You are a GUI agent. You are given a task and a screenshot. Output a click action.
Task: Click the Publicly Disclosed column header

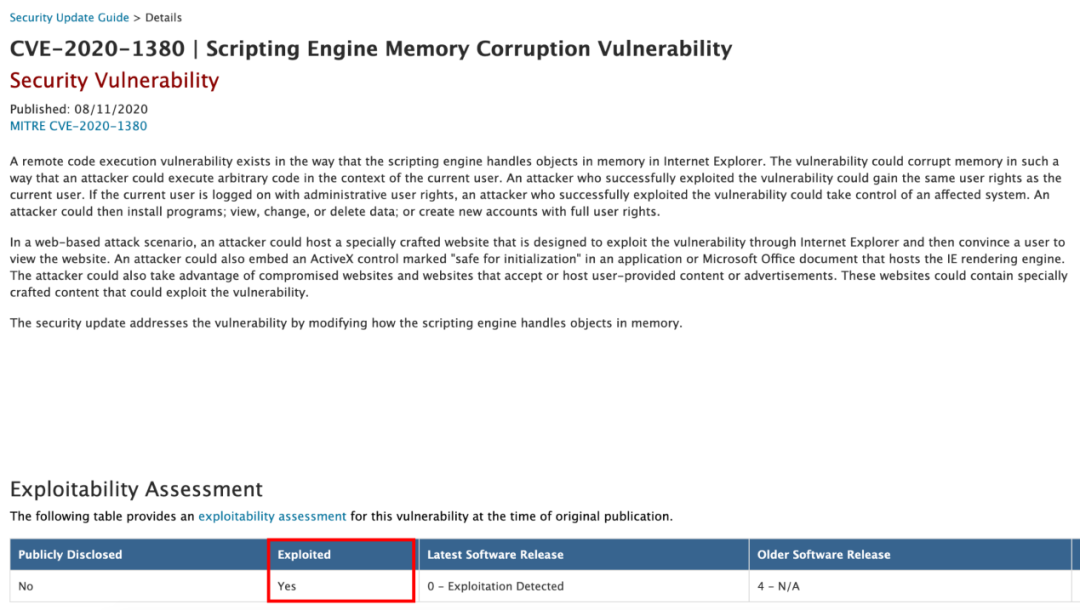click(70, 554)
